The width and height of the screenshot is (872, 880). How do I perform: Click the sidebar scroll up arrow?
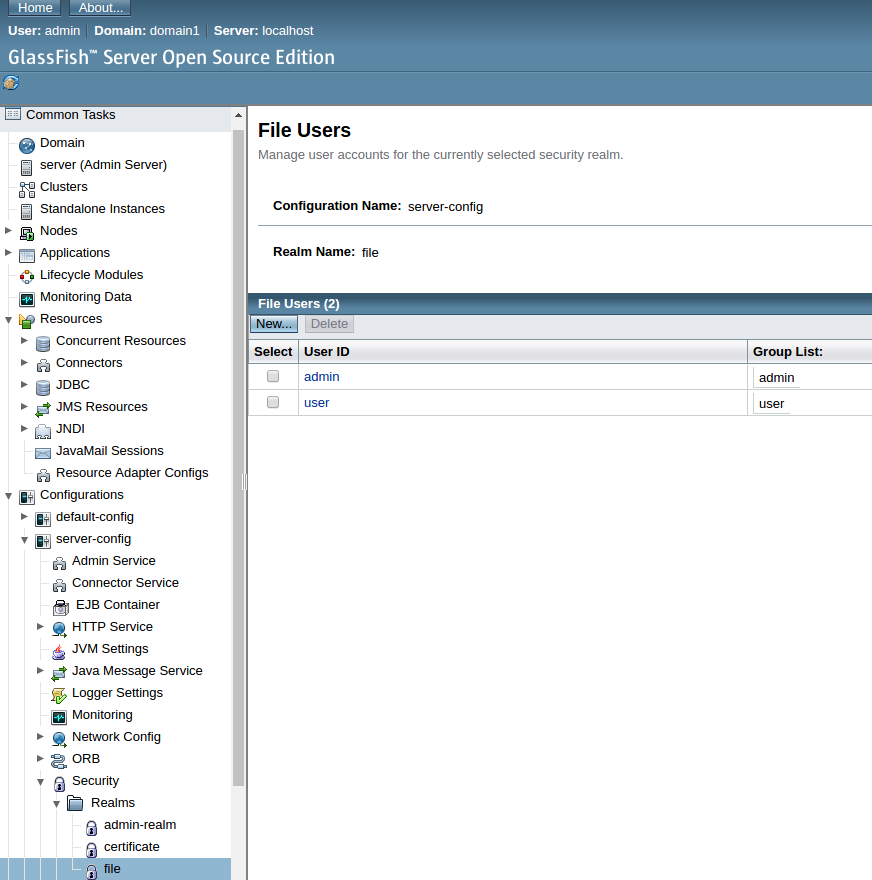tap(238, 115)
